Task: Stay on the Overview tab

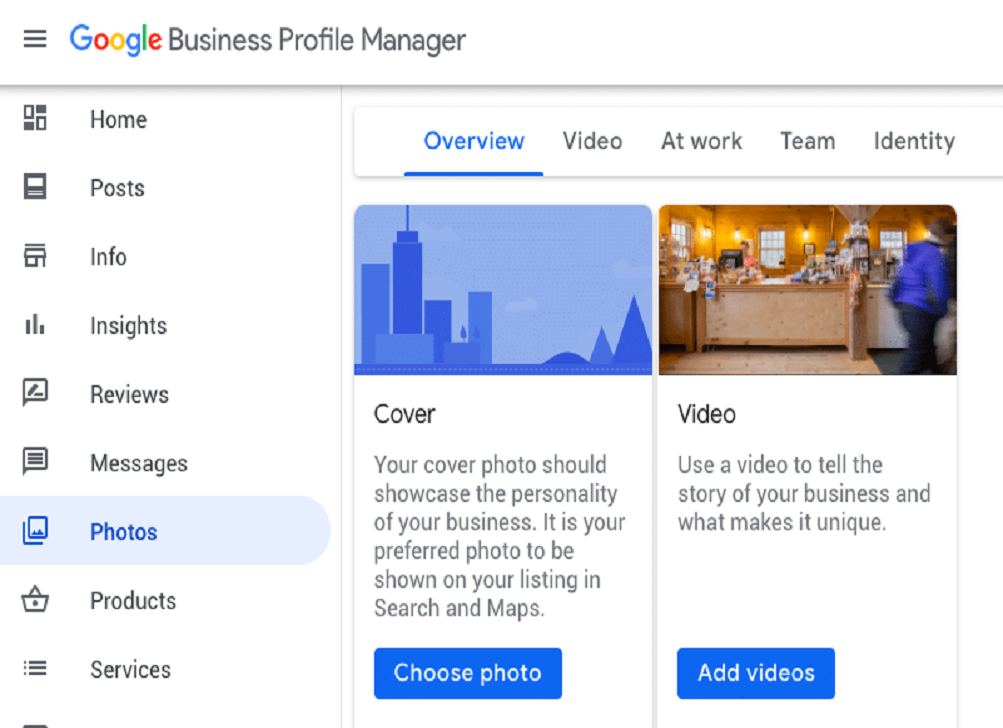Action: (x=474, y=141)
